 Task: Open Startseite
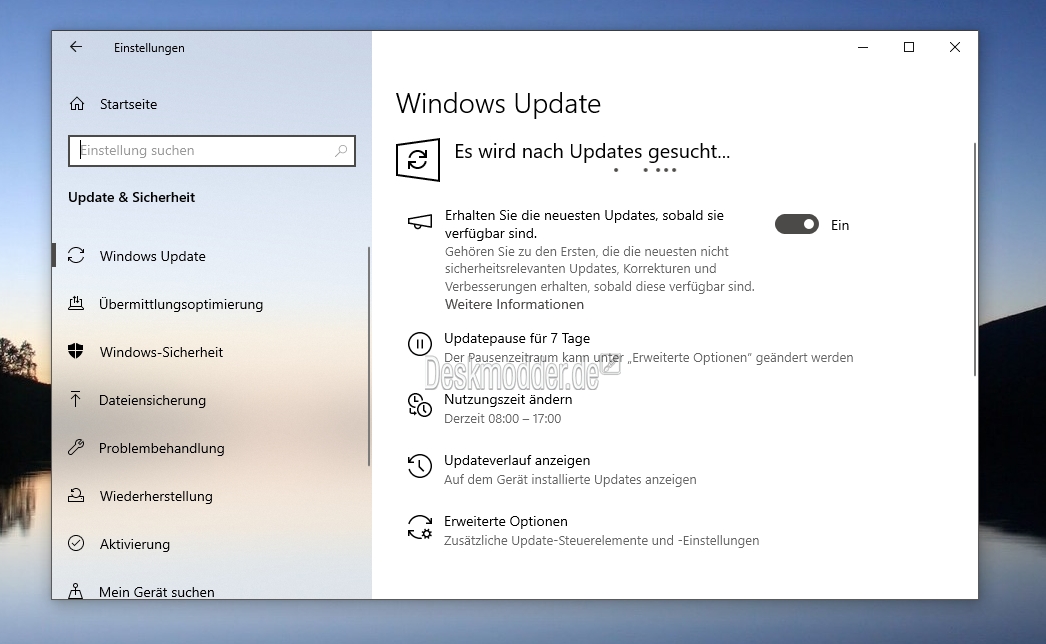tap(129, 104)
